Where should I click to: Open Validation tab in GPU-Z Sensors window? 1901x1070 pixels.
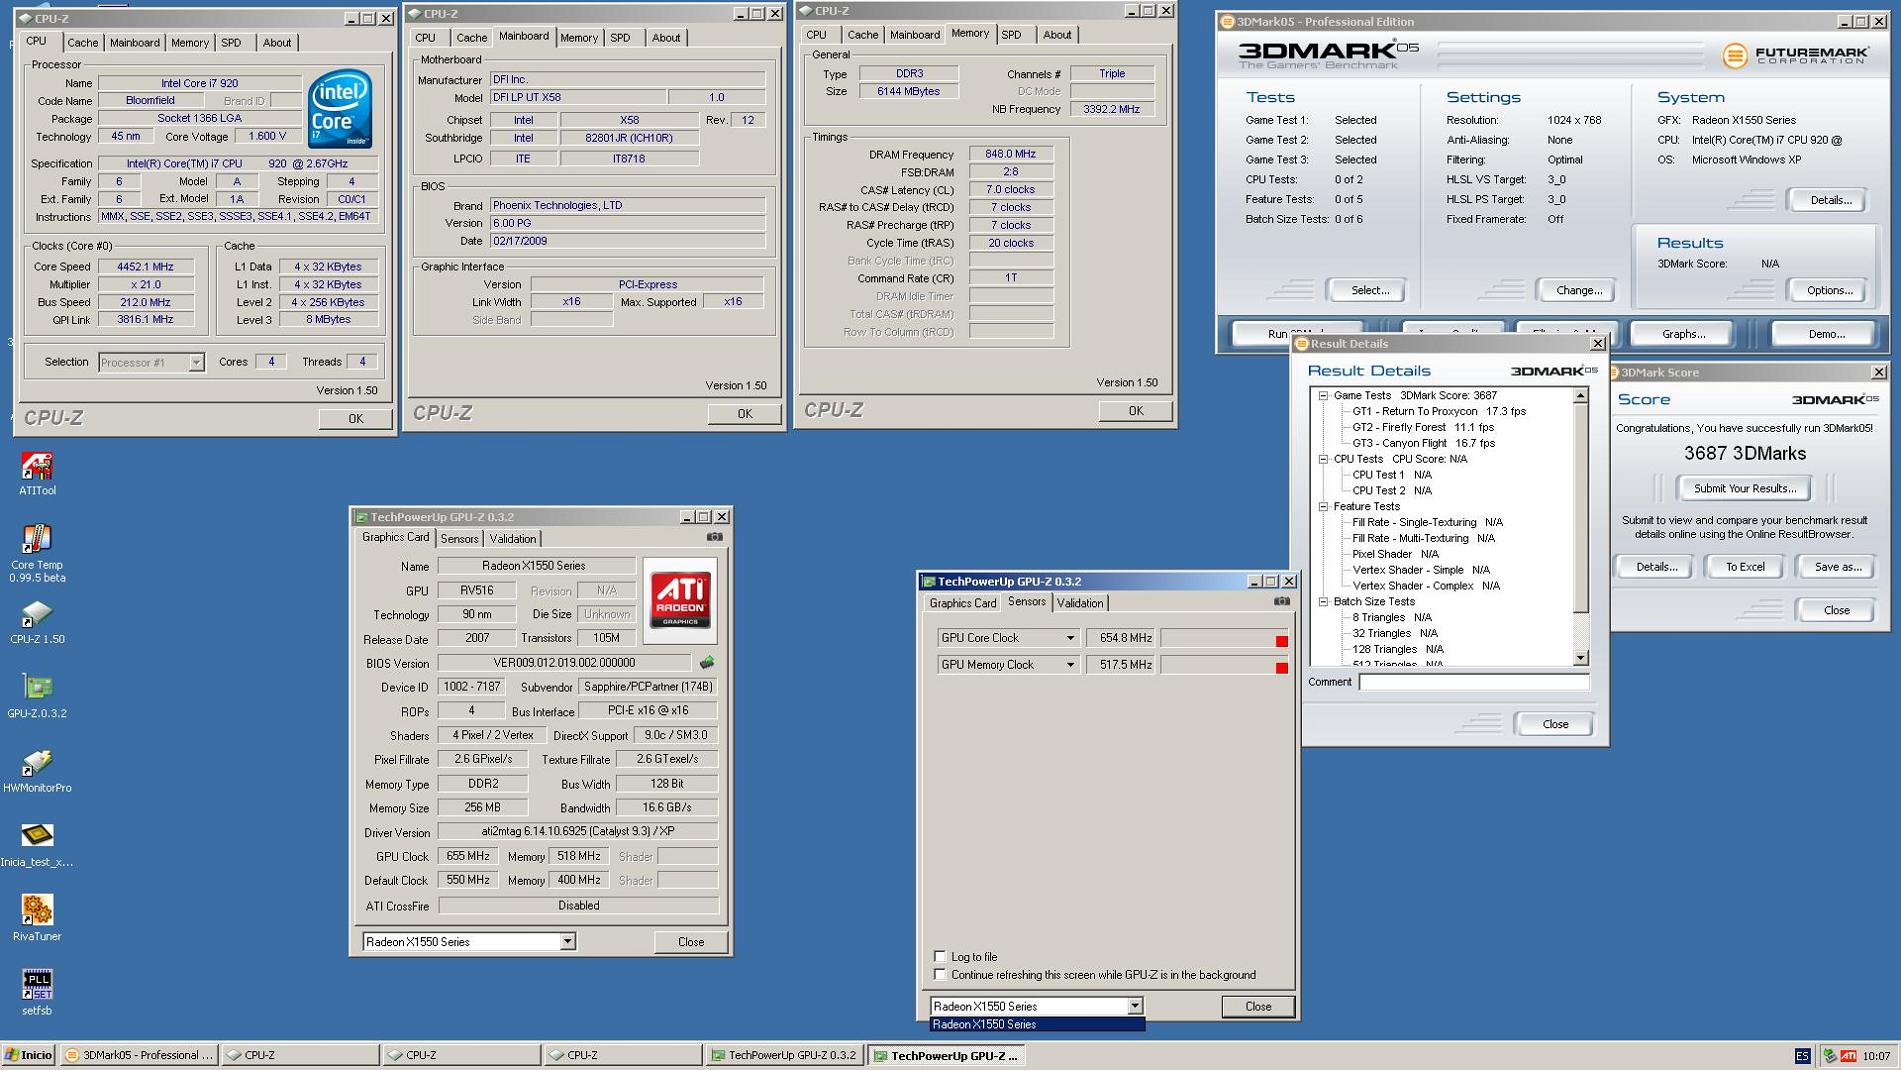point(1080,603)
